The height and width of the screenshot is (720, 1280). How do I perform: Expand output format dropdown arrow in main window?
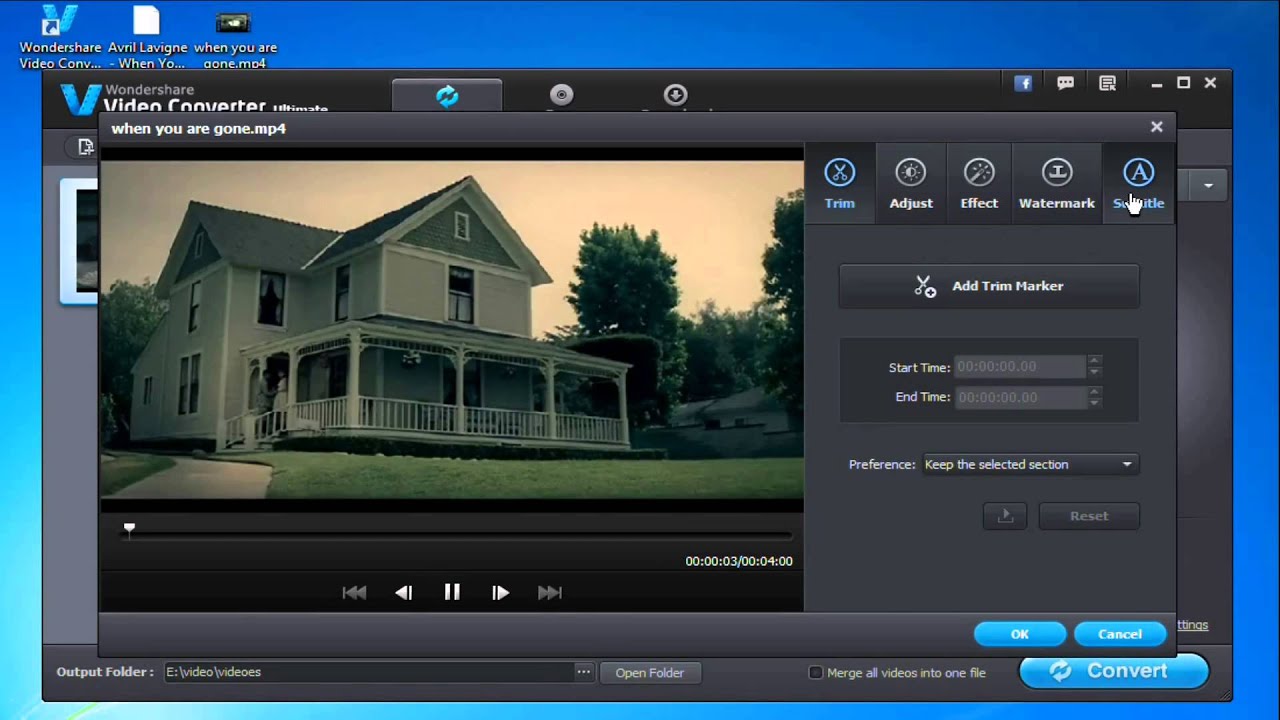coord(1208,185)
